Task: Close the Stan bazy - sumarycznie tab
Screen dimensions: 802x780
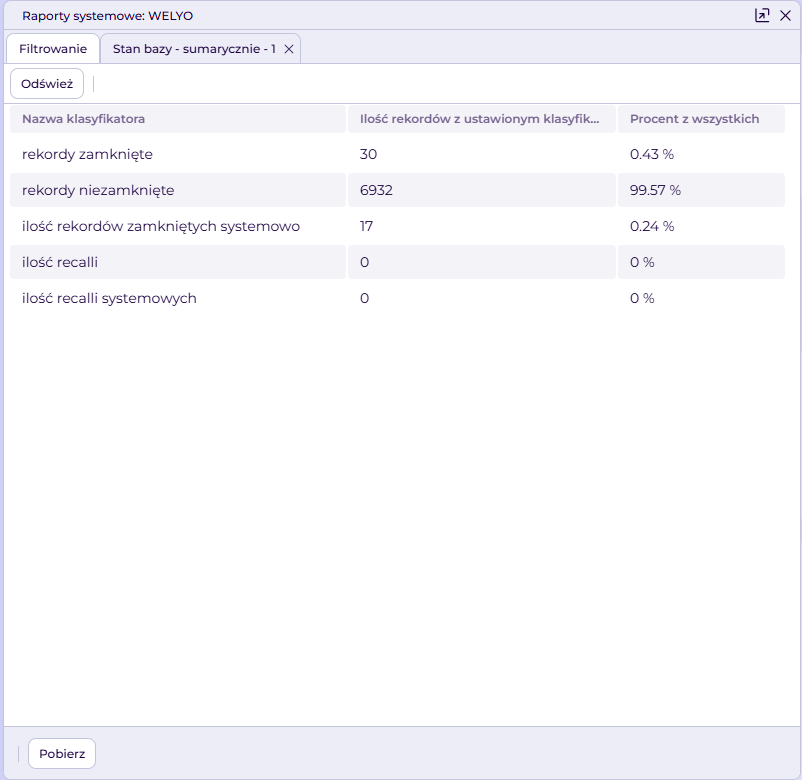Action: (x=289, y=49)
